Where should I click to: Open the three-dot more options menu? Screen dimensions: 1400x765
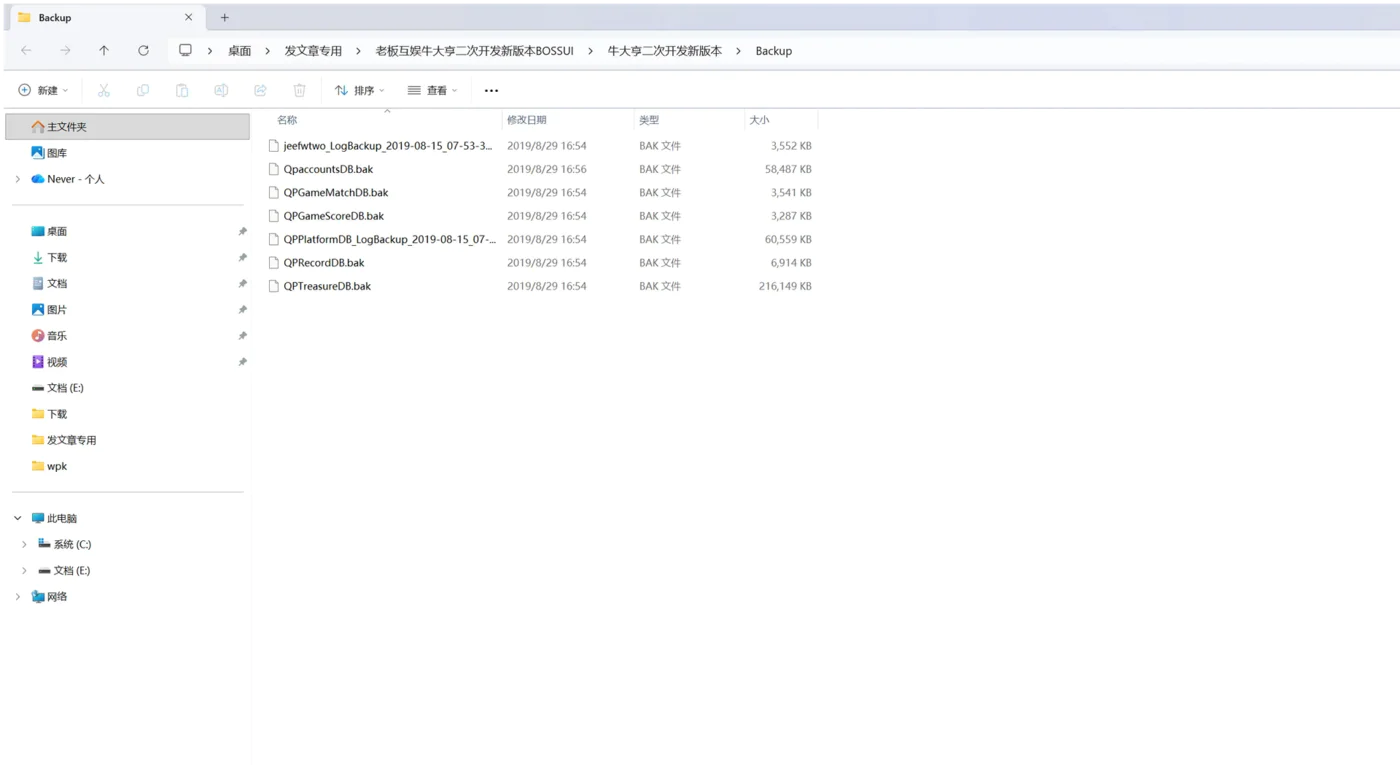pyautogui.click(x=491, y=90)
